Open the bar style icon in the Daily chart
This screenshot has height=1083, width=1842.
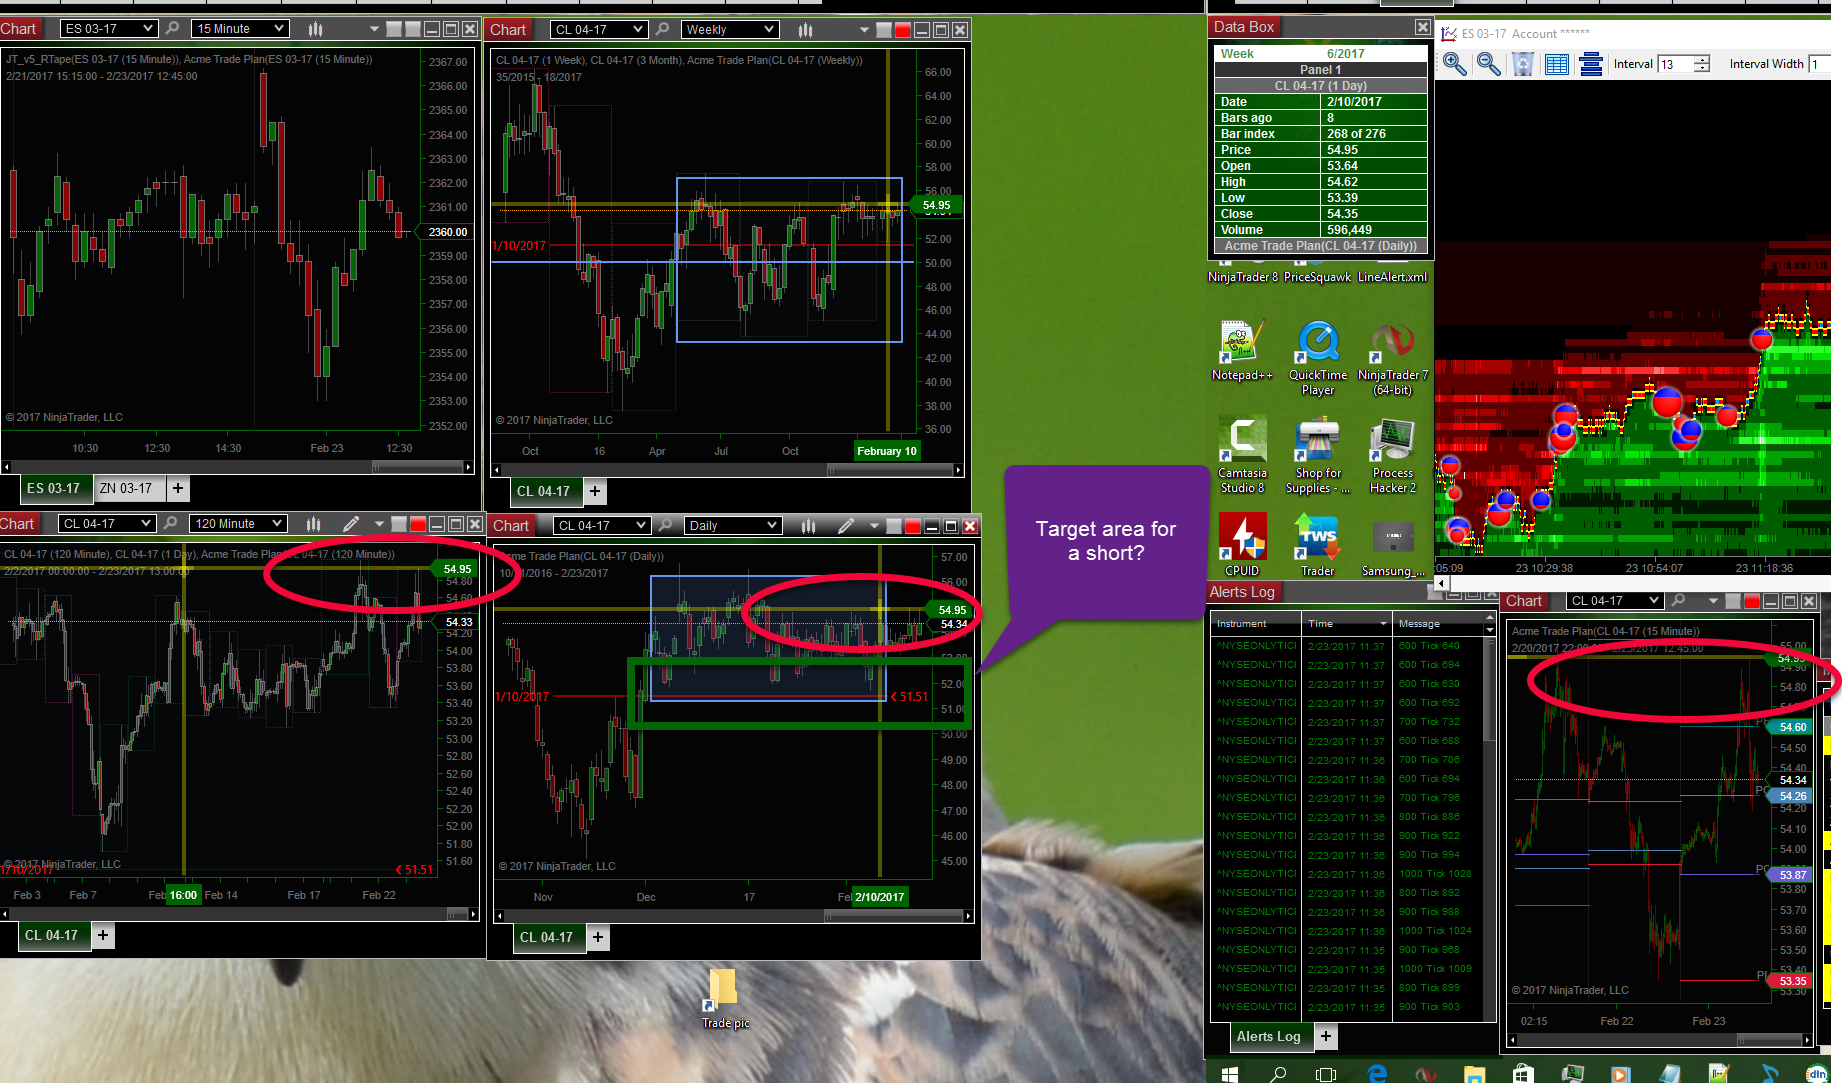[808, 525]
